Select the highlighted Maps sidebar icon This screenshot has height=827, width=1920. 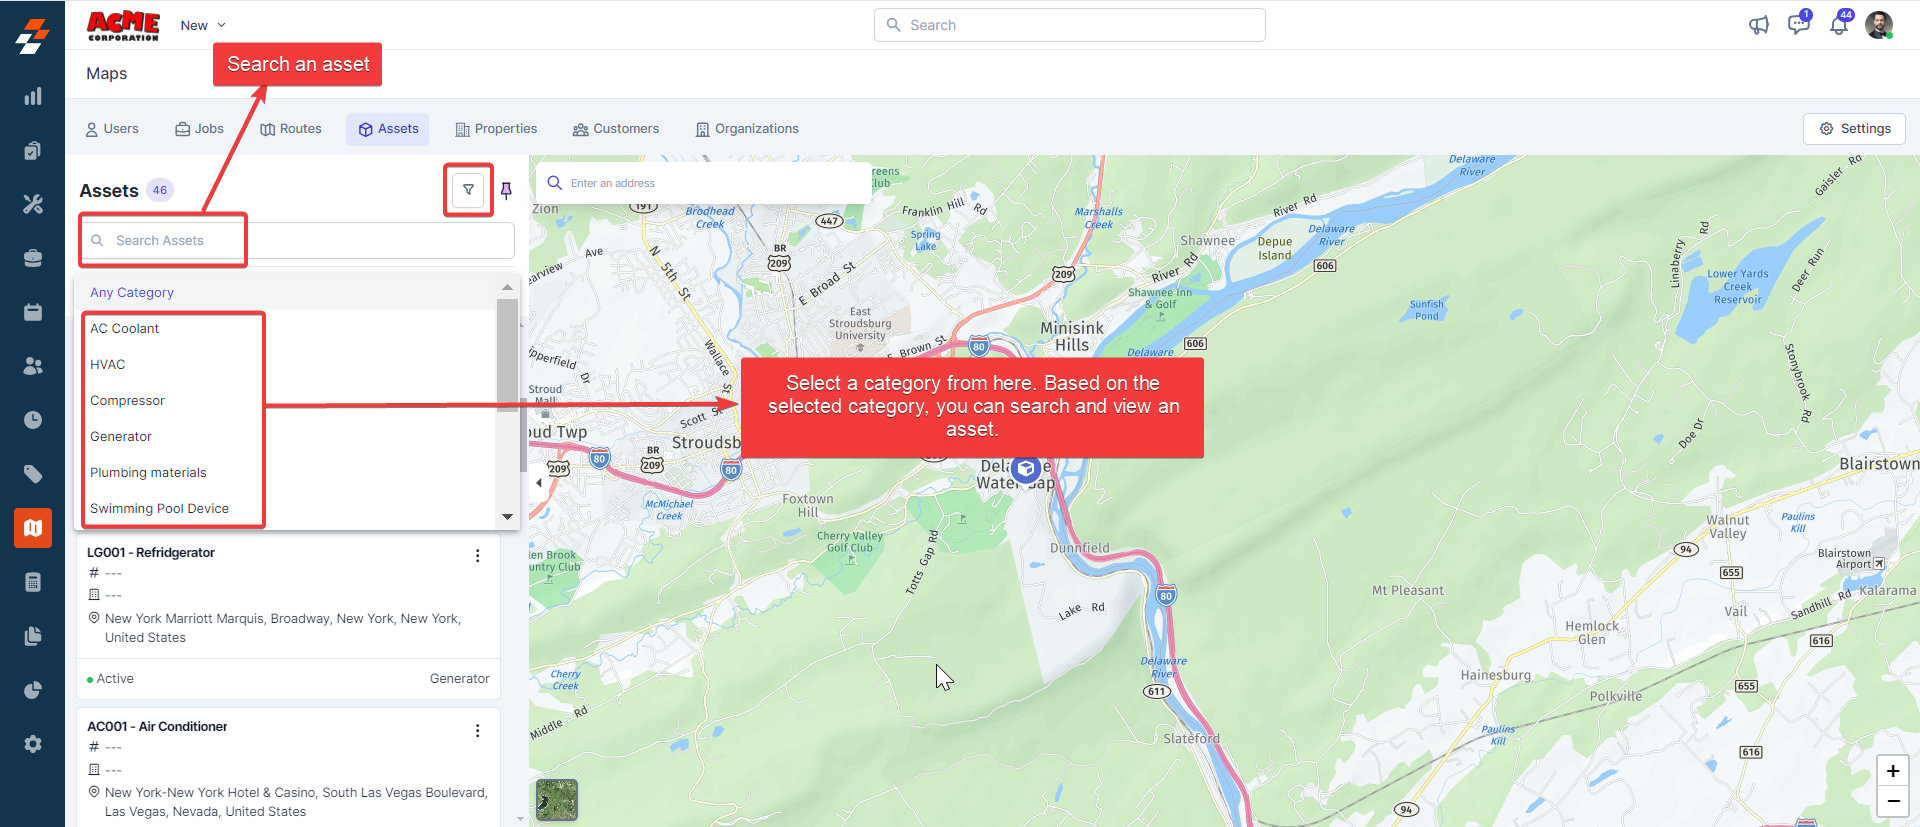[x=33, y=528]
